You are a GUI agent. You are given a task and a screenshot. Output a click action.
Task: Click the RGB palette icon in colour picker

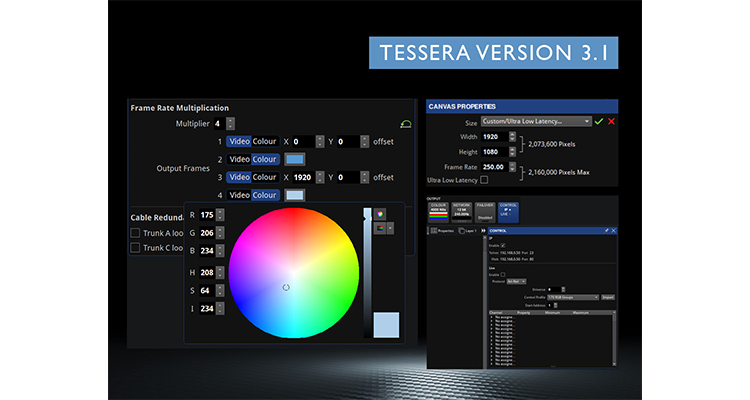point(380,228)
